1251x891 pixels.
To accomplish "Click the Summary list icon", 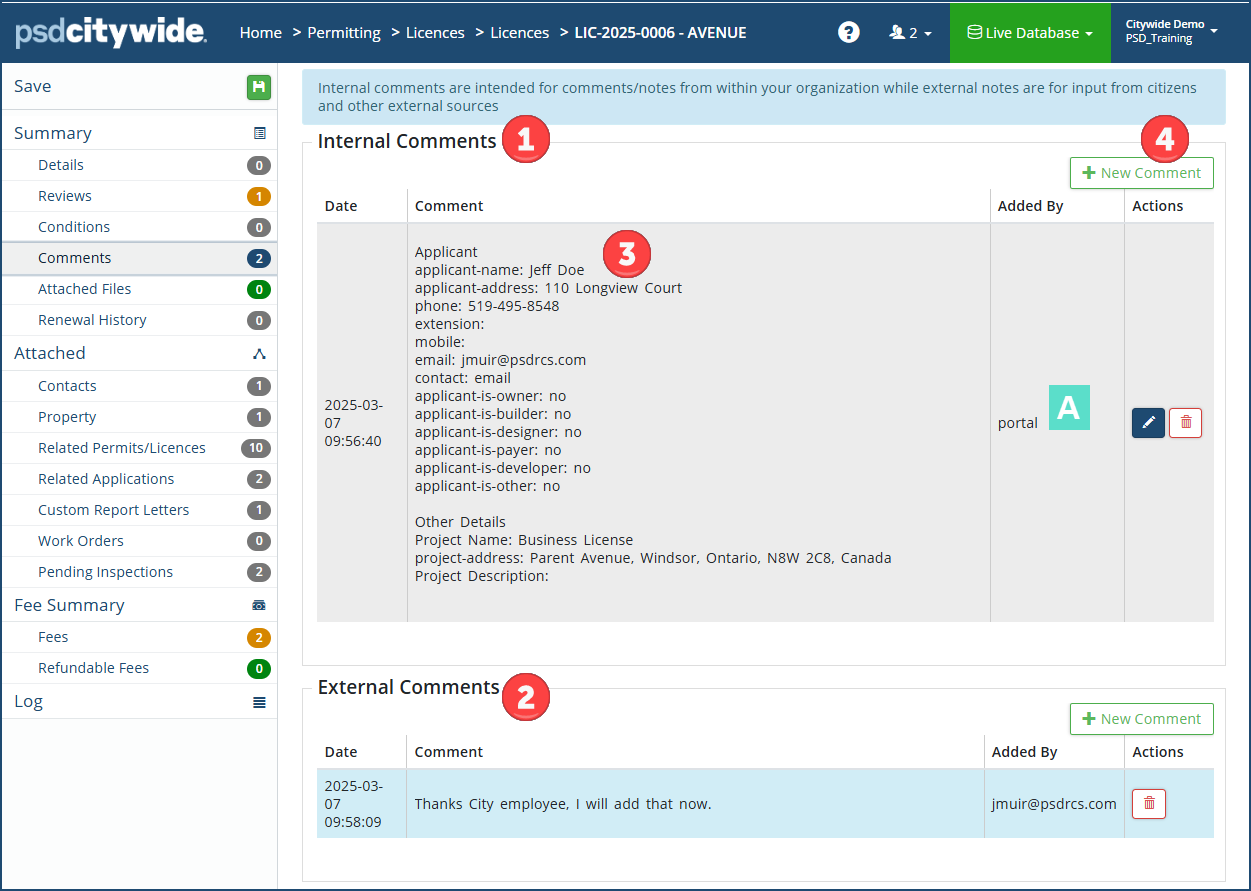I will (x=260, y=133).
